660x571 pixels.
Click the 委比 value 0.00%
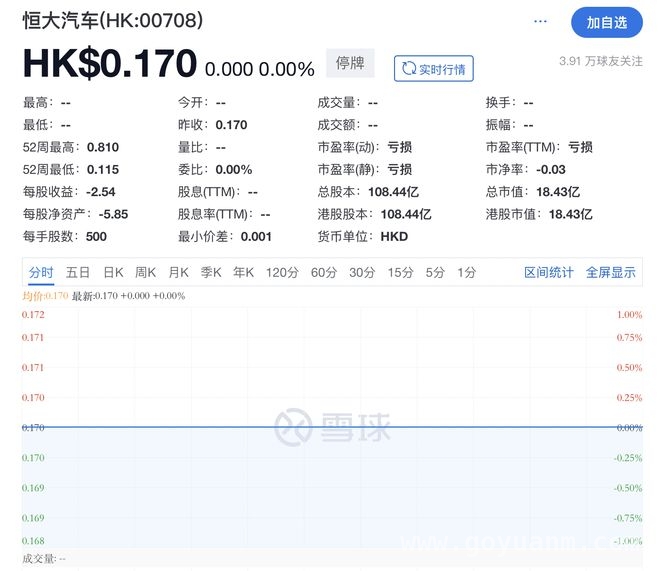(x=234, y=170)
